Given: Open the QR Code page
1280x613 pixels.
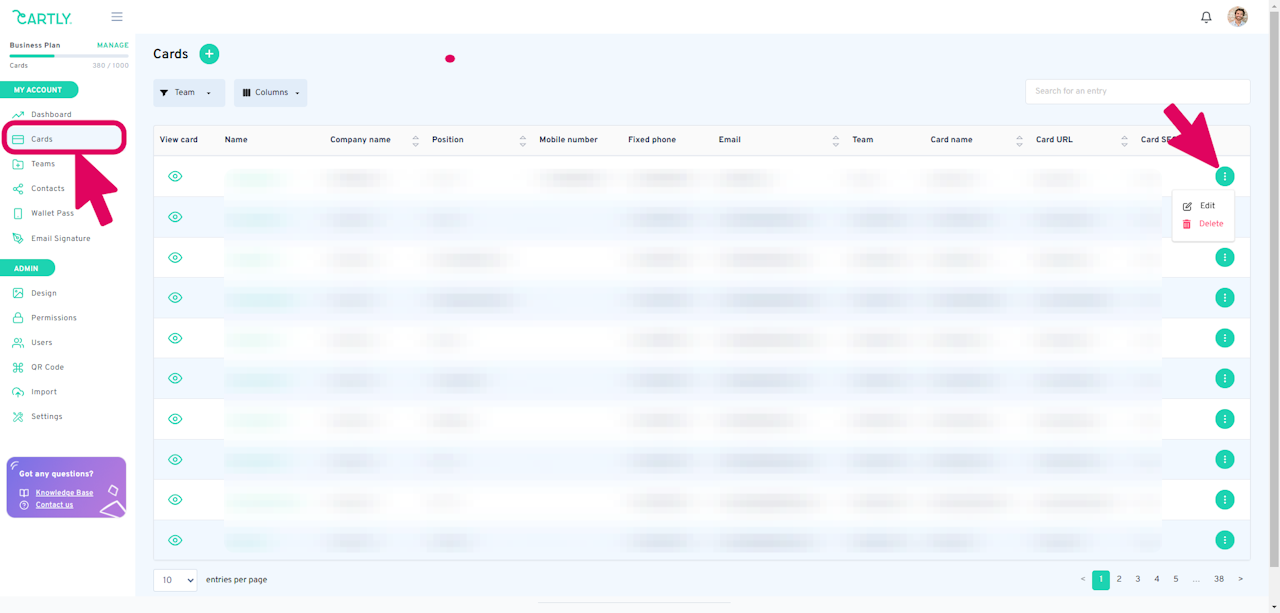Looking at the screenshot, I should (x=46, y=367).
